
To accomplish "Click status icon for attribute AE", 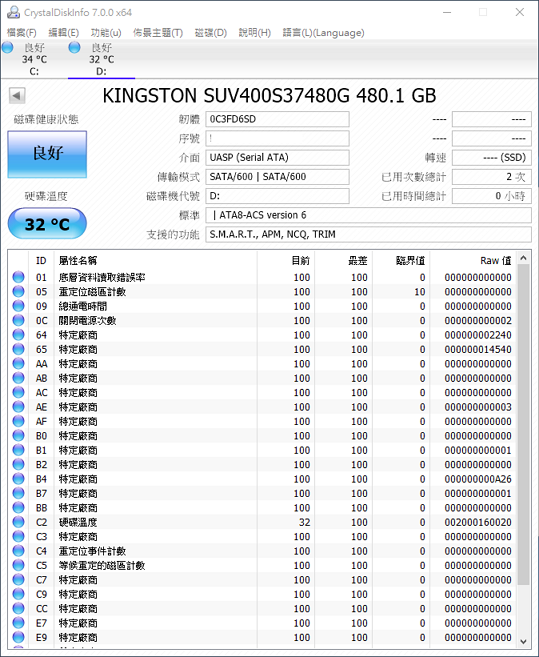I will point(18,406).
